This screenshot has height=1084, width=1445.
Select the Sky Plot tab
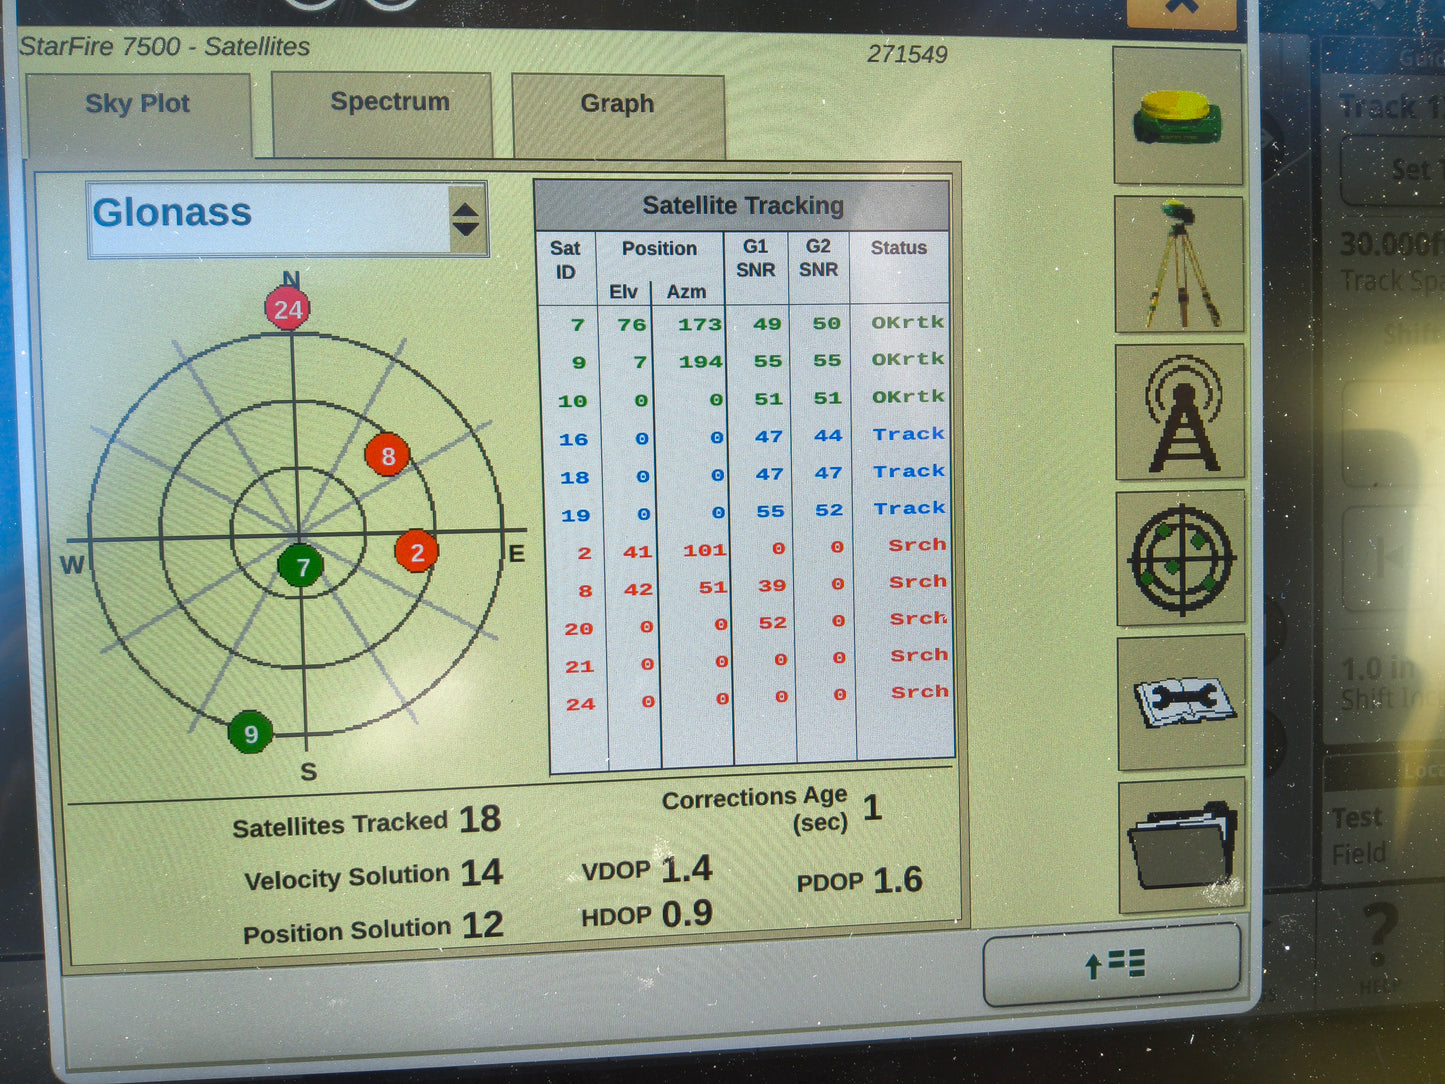pos(138,103)
